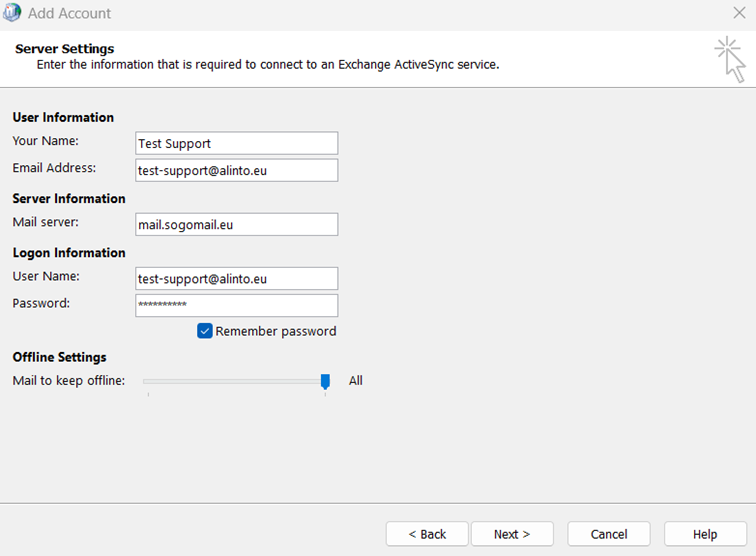Click the Outlook icon in the title bar

[12, 14]
